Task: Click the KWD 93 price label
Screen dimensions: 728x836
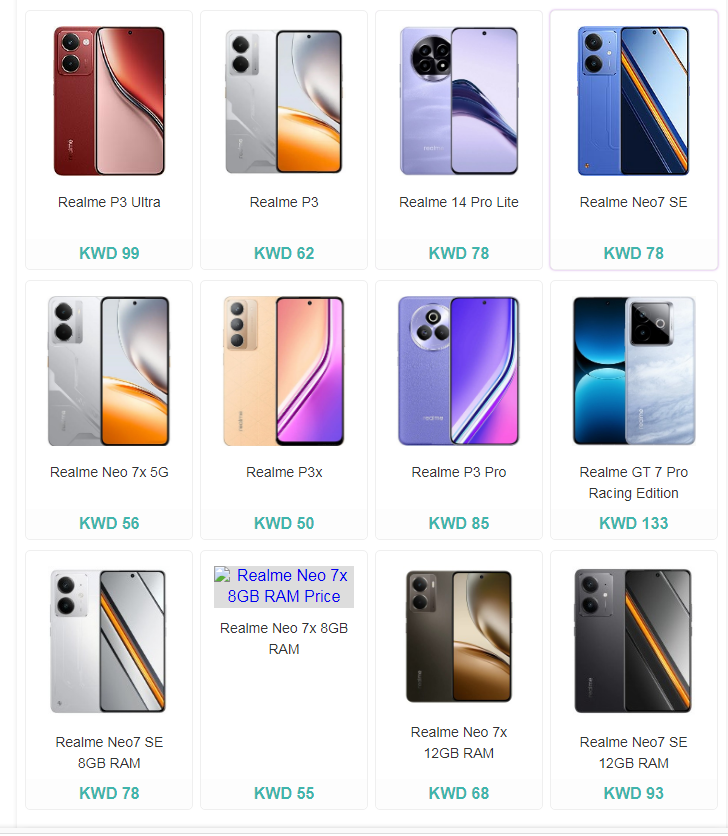Action: (634, 793)
